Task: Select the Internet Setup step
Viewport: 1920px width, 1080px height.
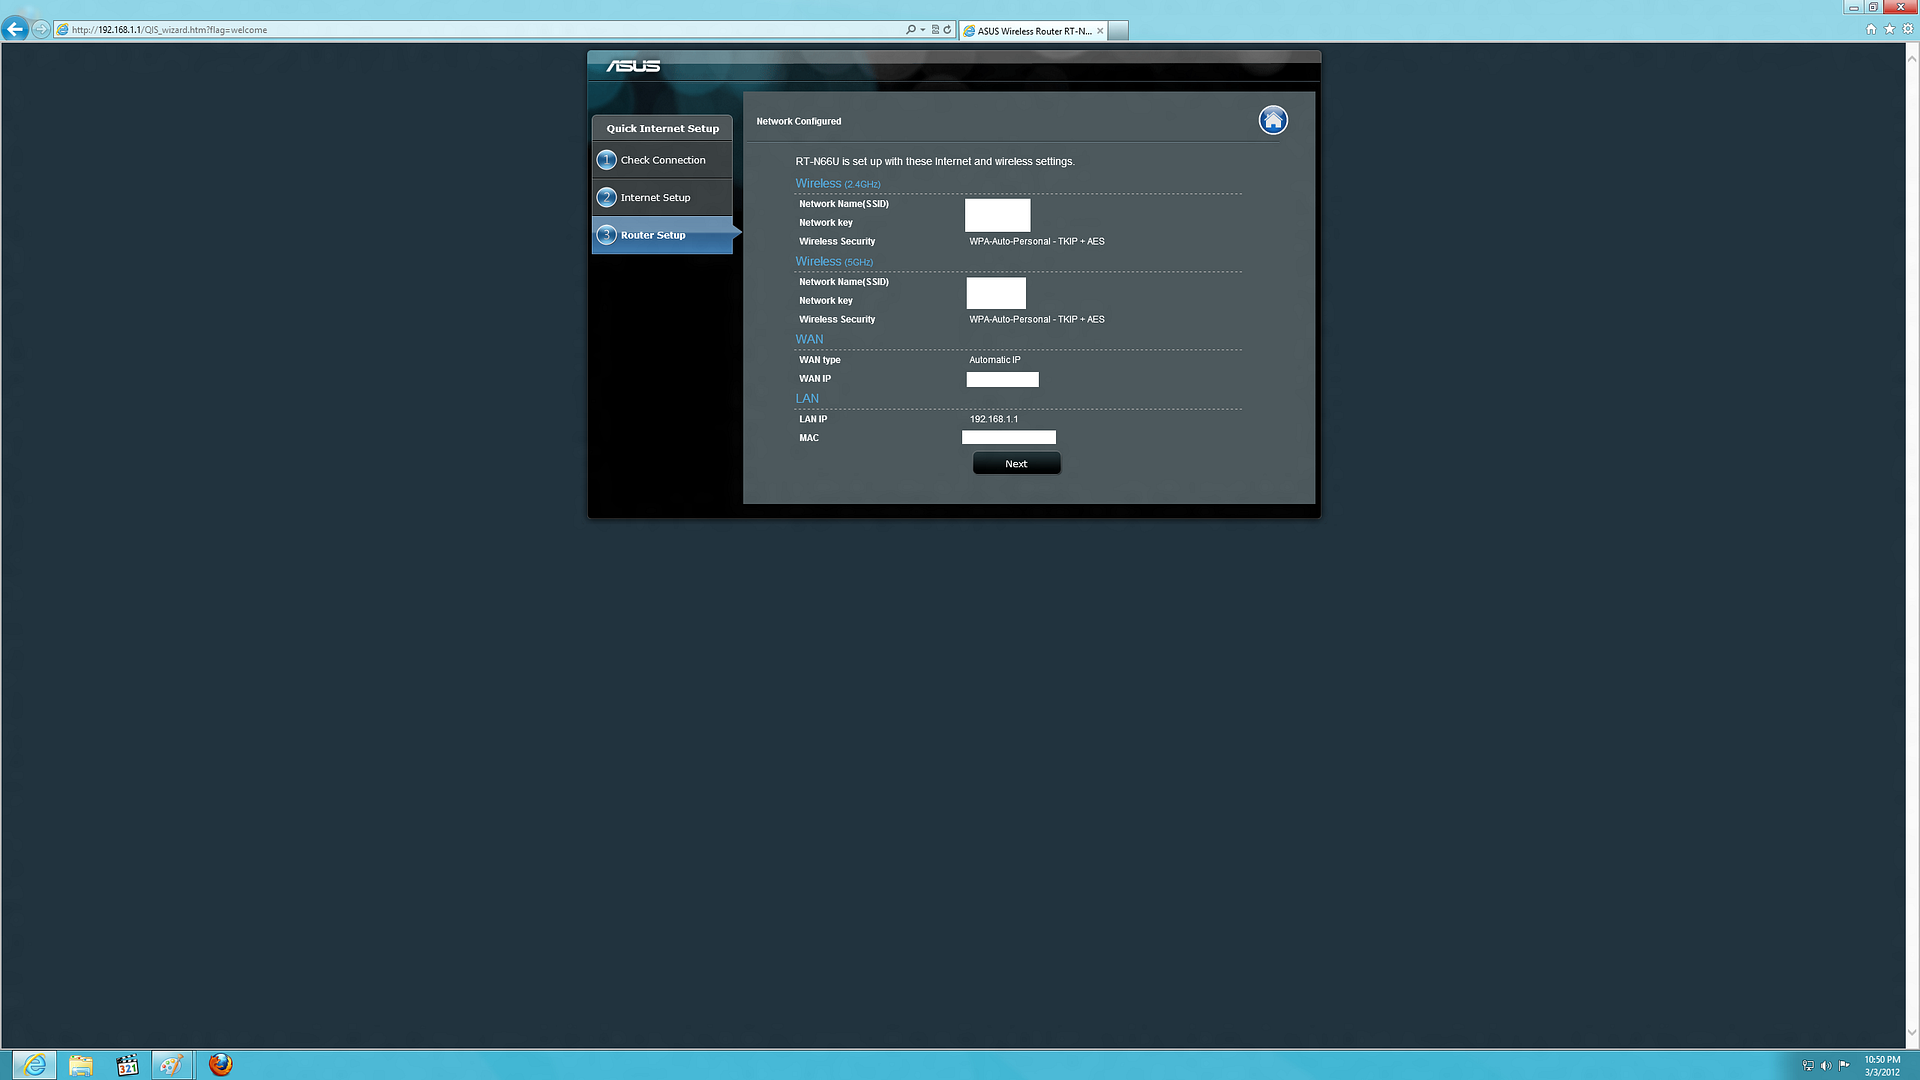Action: (655, 198)
